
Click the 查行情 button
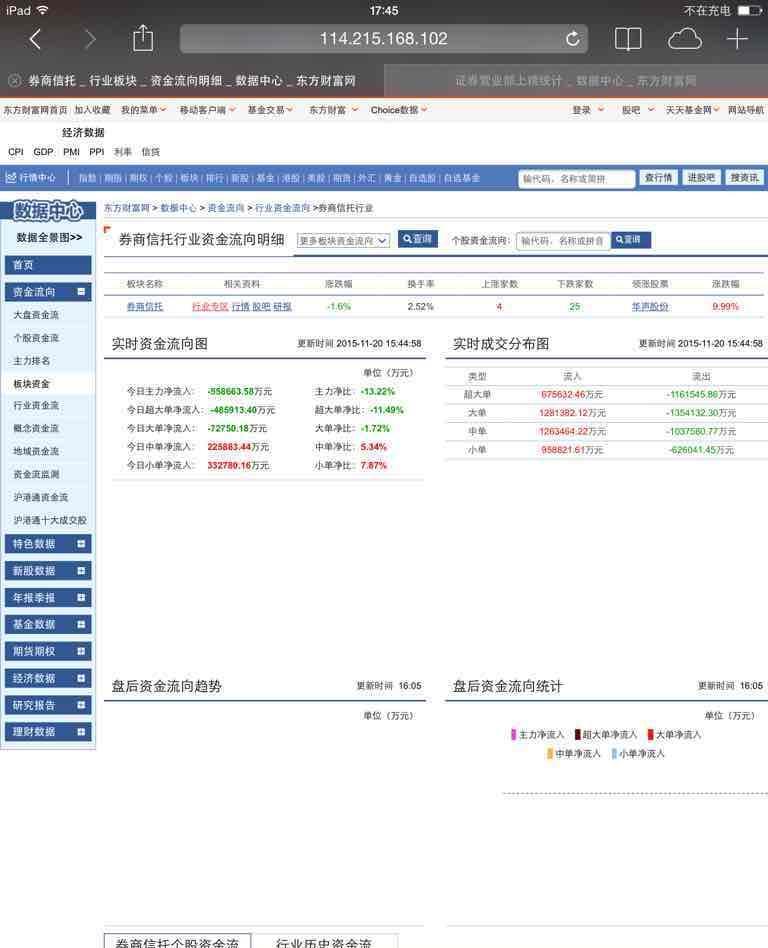(658, 177)
